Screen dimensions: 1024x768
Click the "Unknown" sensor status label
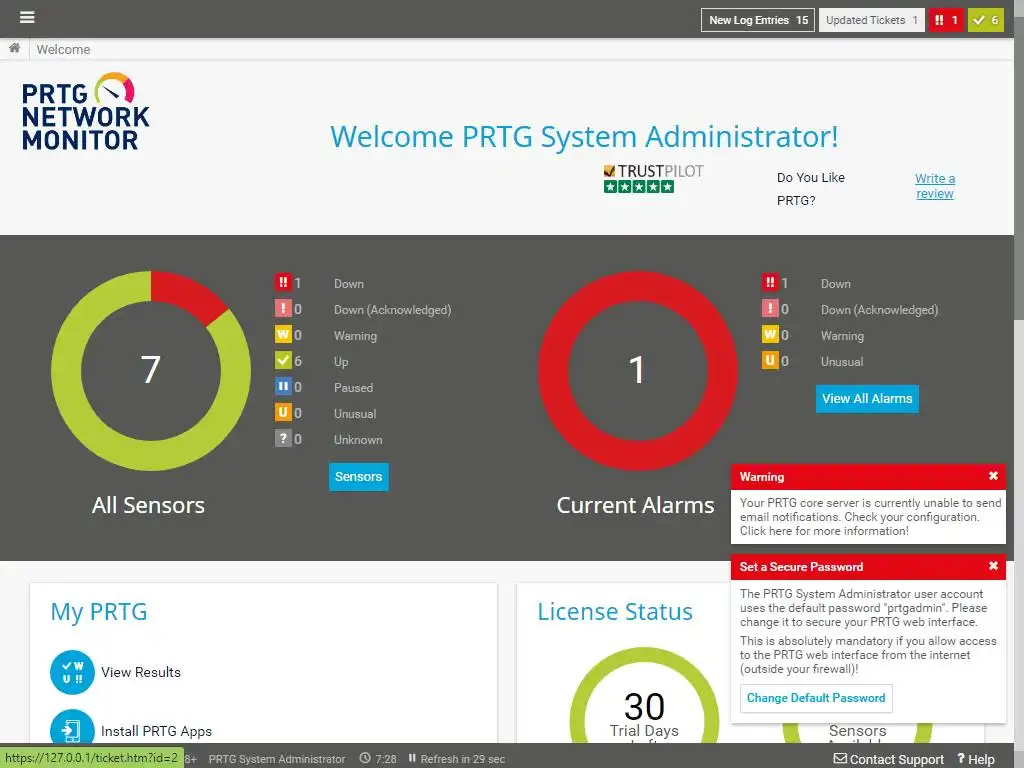pos(358,440)
